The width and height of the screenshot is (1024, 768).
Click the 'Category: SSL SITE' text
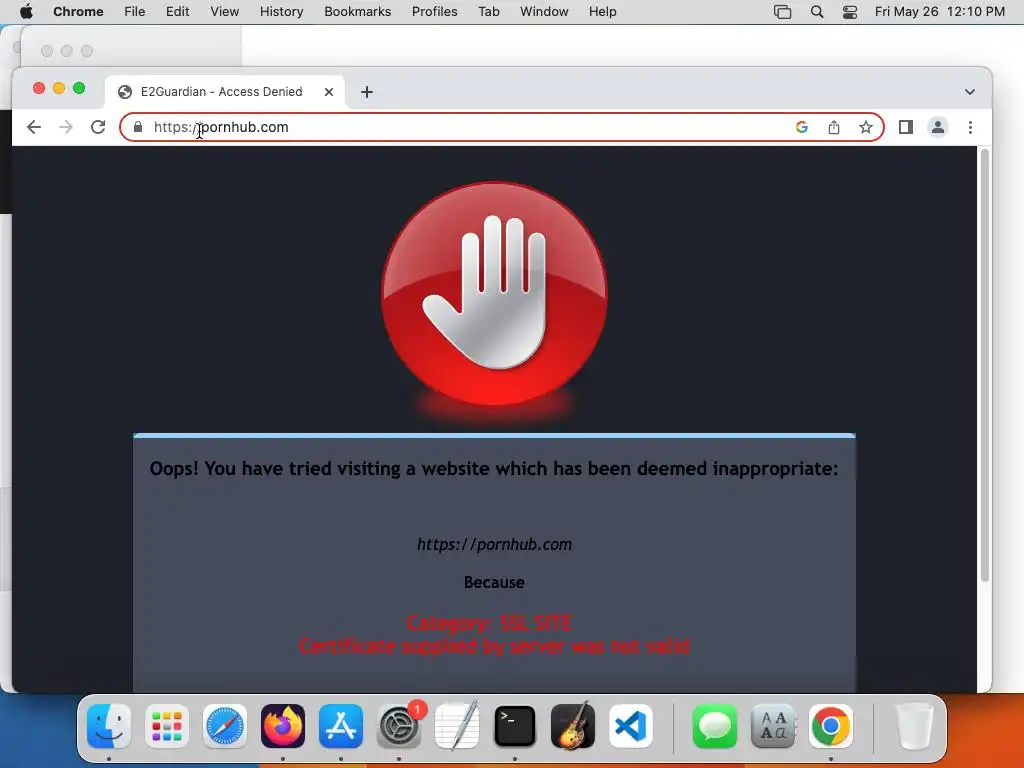pos(490,623)
